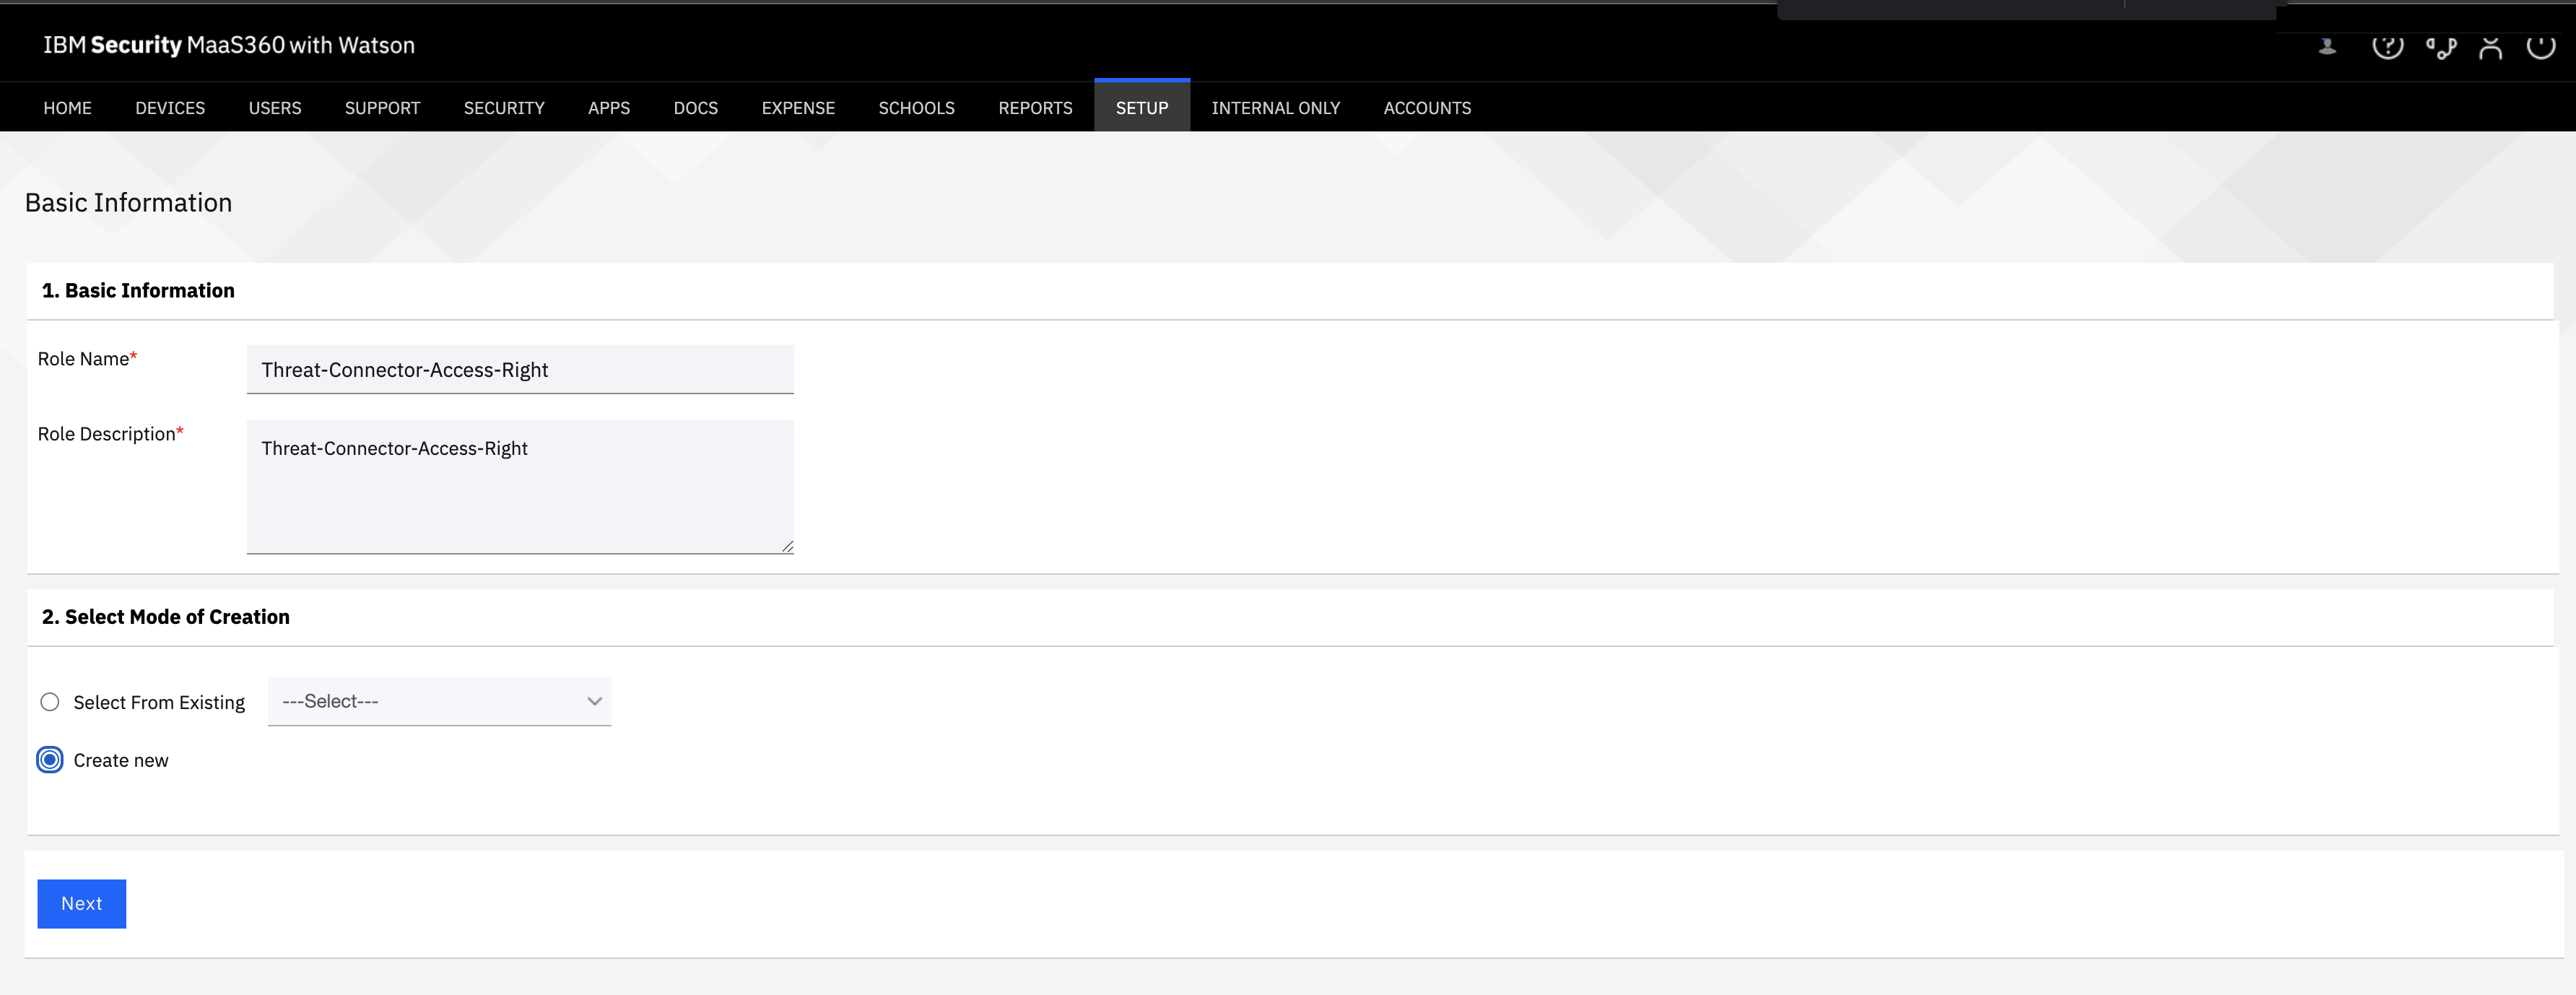Image resolution: width=2576 pixels, height=995 pixels.
Task: Click the power logout icon
Action: click(2540, 46)
